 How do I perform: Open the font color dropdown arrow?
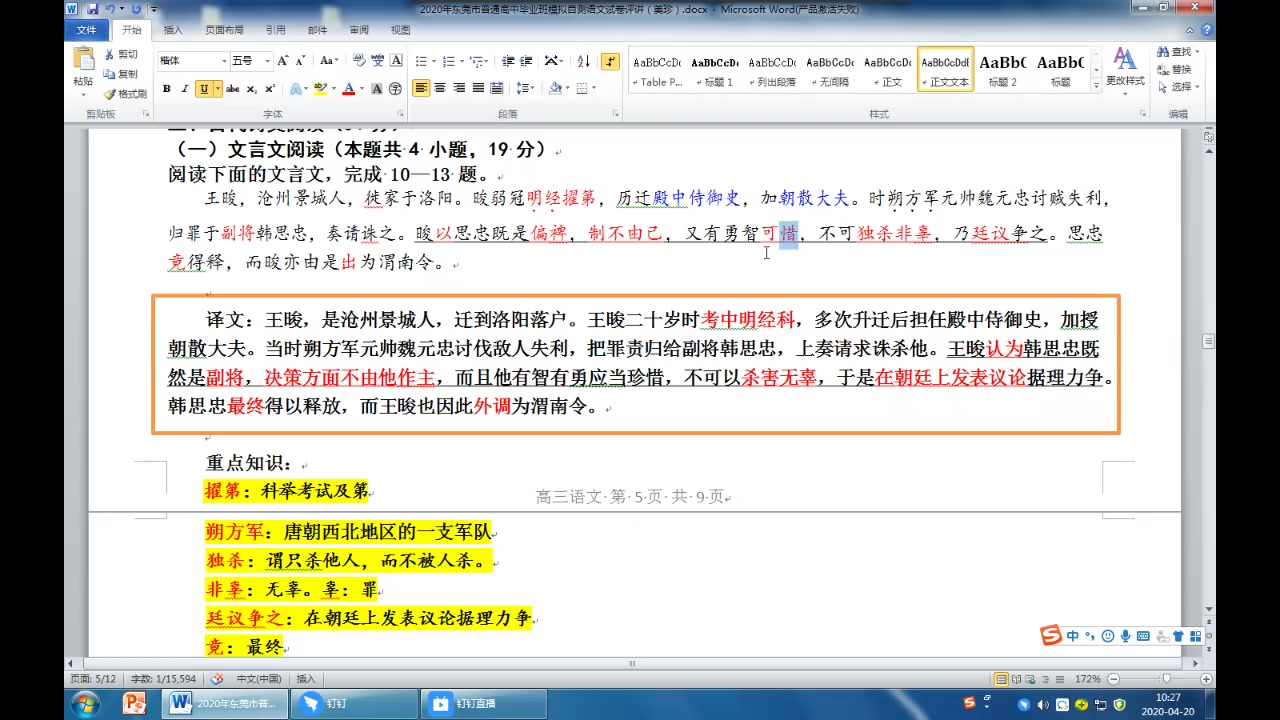click(x=361, y=89)
